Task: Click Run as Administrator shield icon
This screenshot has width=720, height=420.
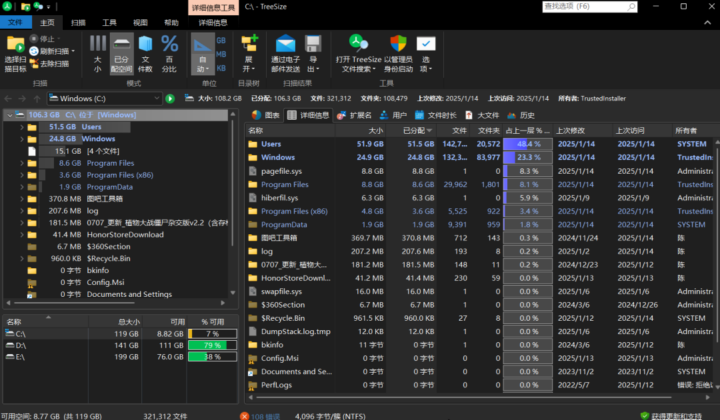Action: coord(398,44)
